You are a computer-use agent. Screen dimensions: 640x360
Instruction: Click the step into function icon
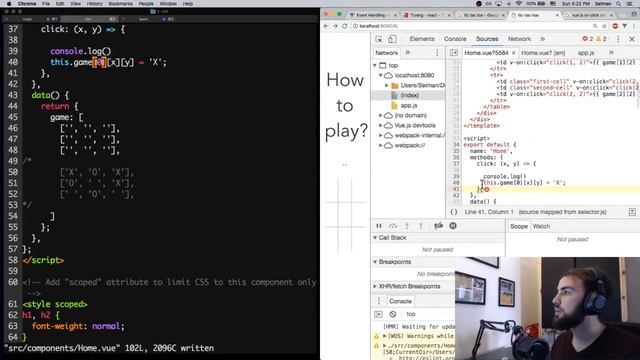(407, 226)
